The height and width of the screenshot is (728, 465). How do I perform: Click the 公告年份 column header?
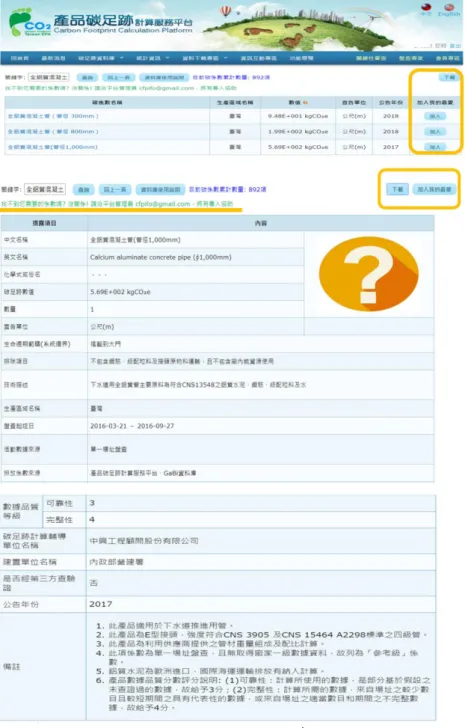click(391, 103)
